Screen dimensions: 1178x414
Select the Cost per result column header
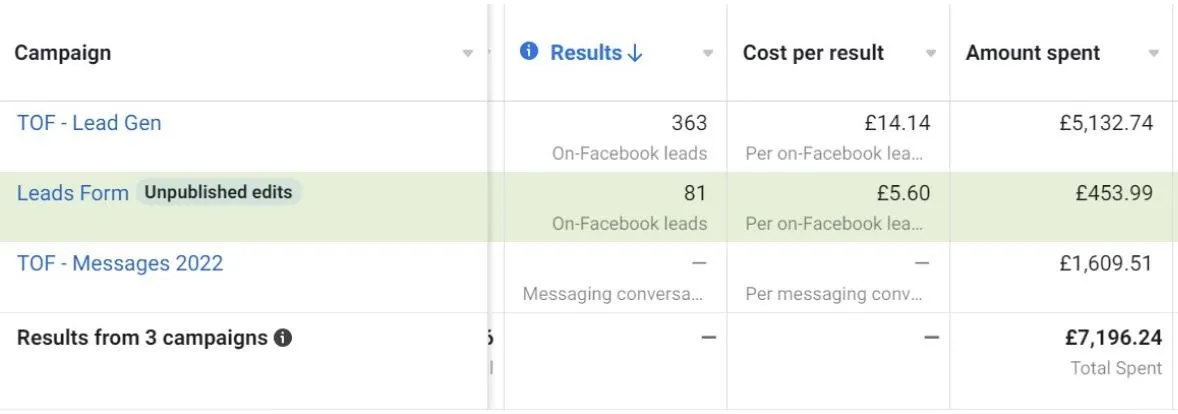(813, 53)
